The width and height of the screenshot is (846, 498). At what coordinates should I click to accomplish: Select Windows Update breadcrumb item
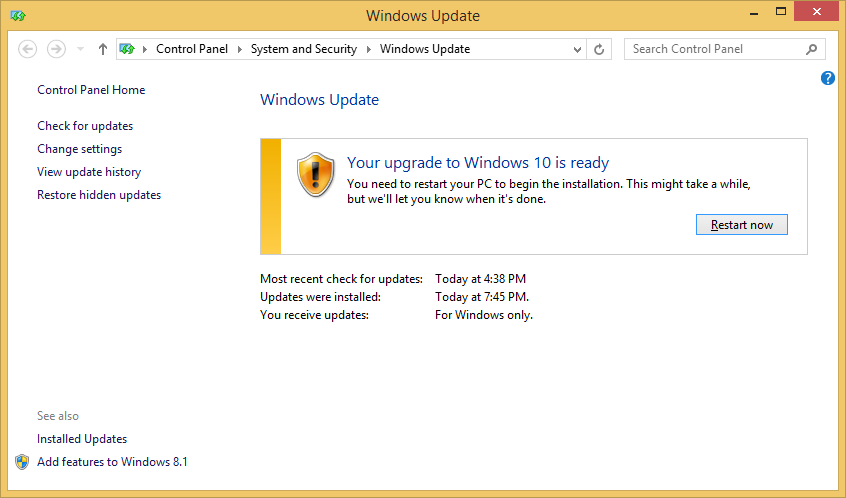pyautogui.click(x=425, y=49)
